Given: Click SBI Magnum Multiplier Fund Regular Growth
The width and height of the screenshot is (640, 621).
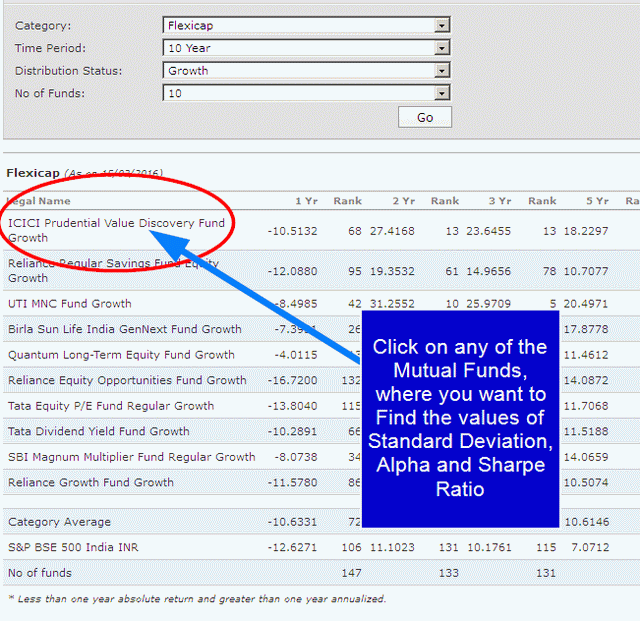Looking at the screenshot, I should coord(131,457).
